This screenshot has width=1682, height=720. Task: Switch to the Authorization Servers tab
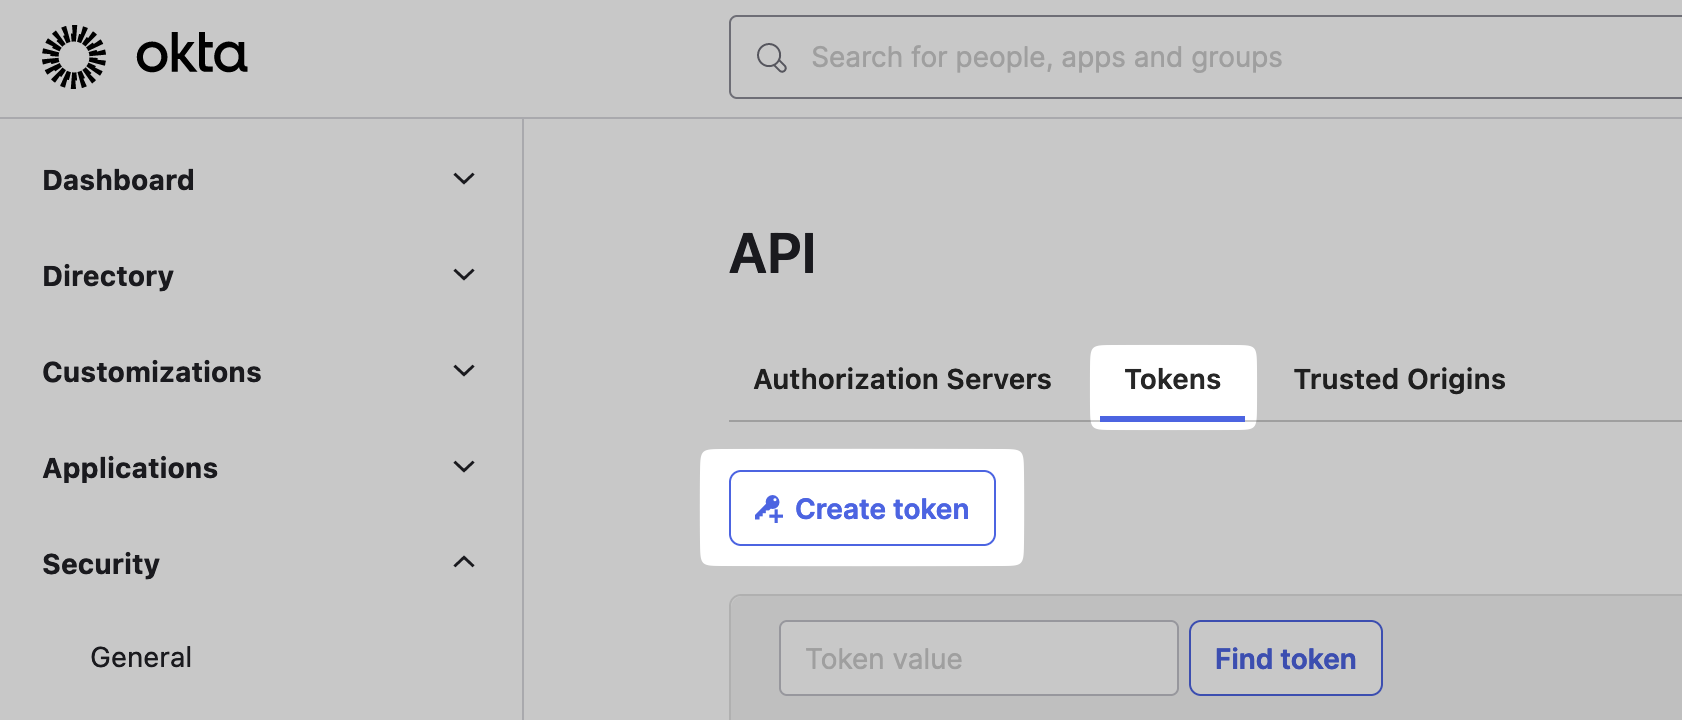(902, 380)
